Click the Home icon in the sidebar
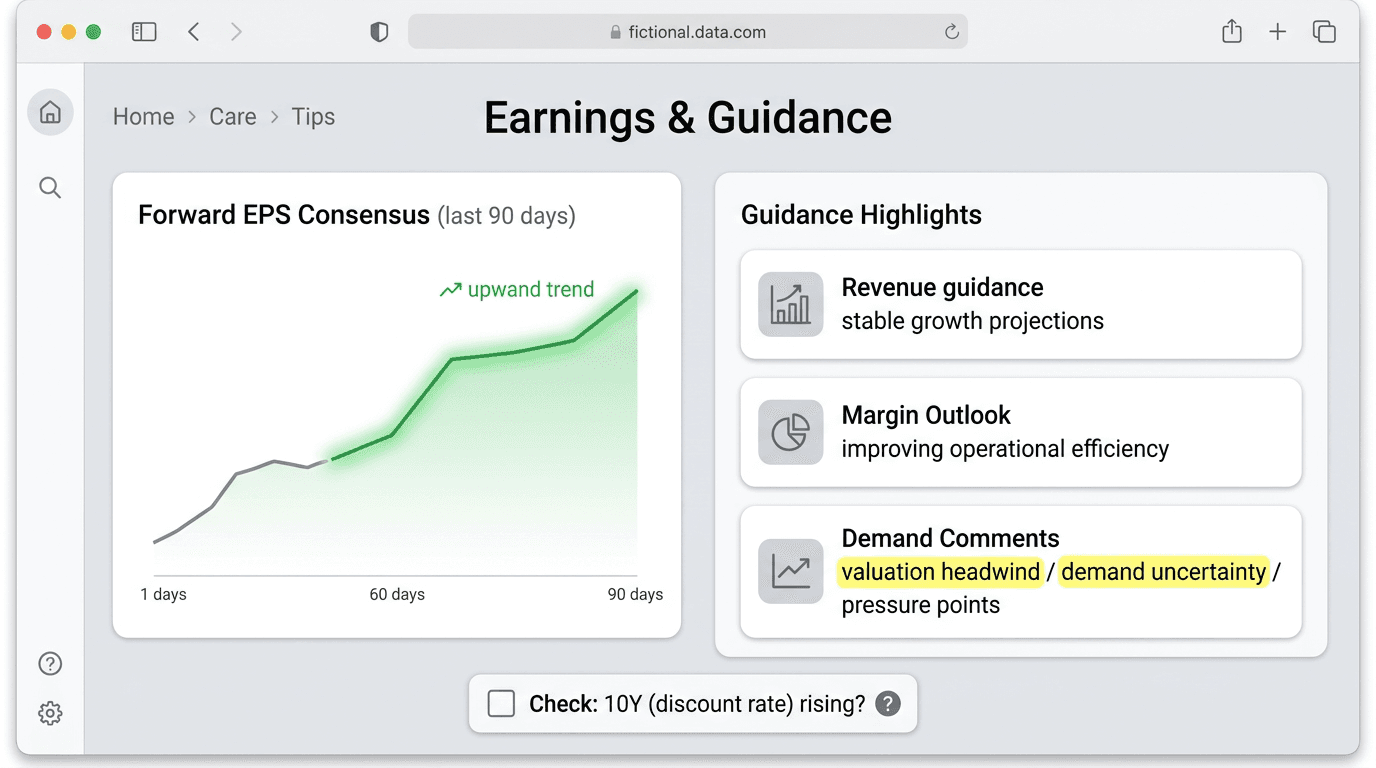 pyautogui.click(x=50, y=112)
